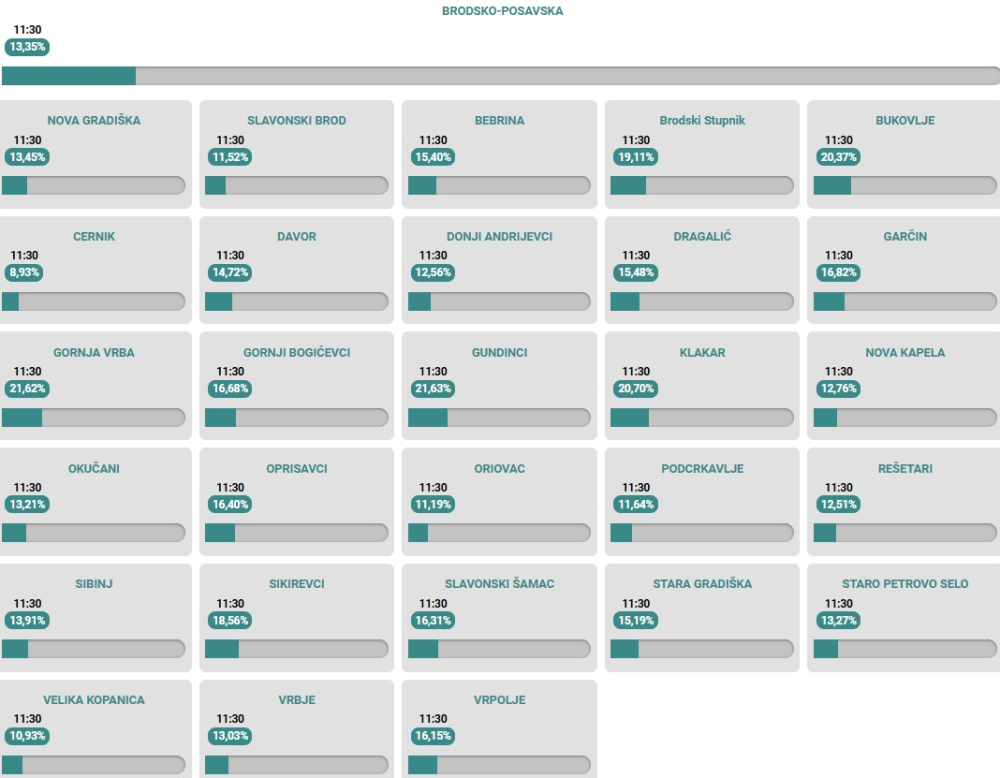Screen dimensions: 1000x778
Task: Click the 16,15% badge for Vrpolje
Action: 433,736
